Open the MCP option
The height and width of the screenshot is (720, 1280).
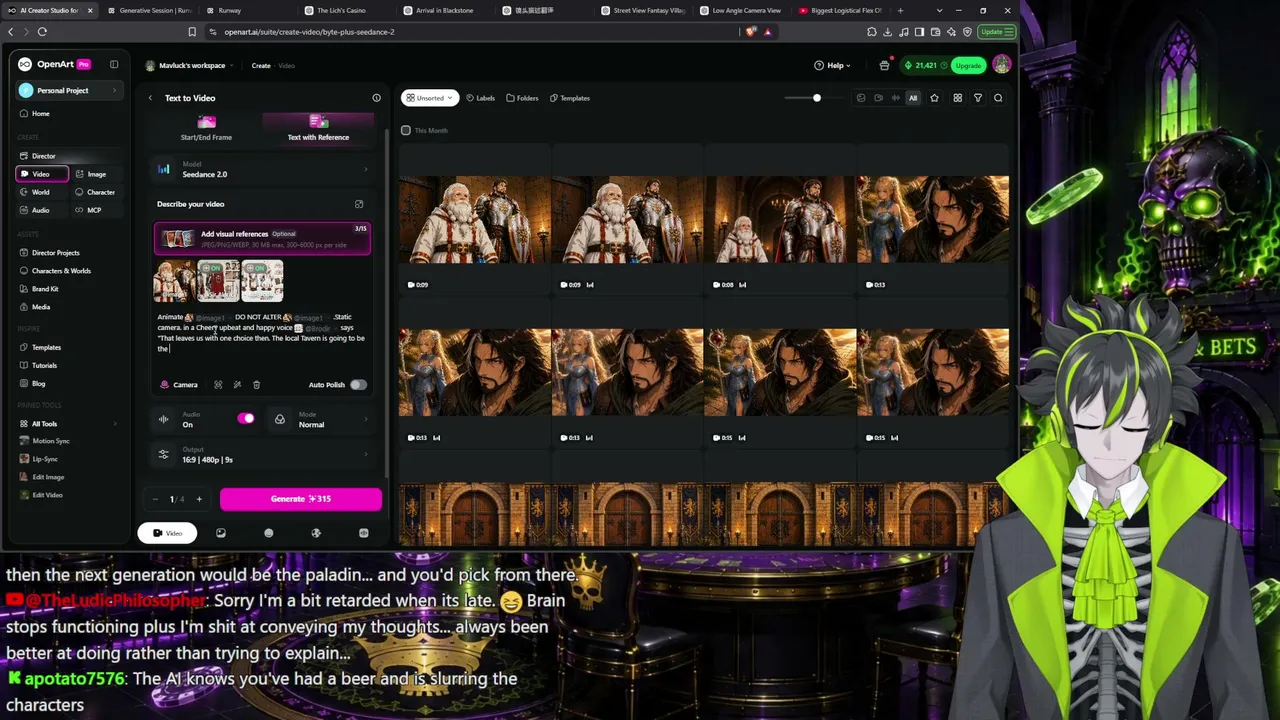94,210
